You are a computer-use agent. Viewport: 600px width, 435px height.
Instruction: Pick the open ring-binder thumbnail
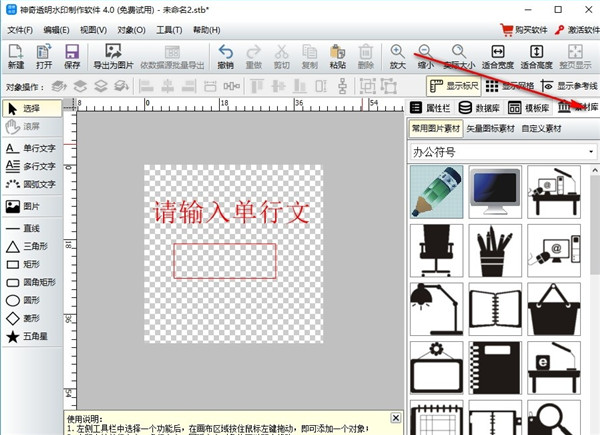[x=495, y=309]
